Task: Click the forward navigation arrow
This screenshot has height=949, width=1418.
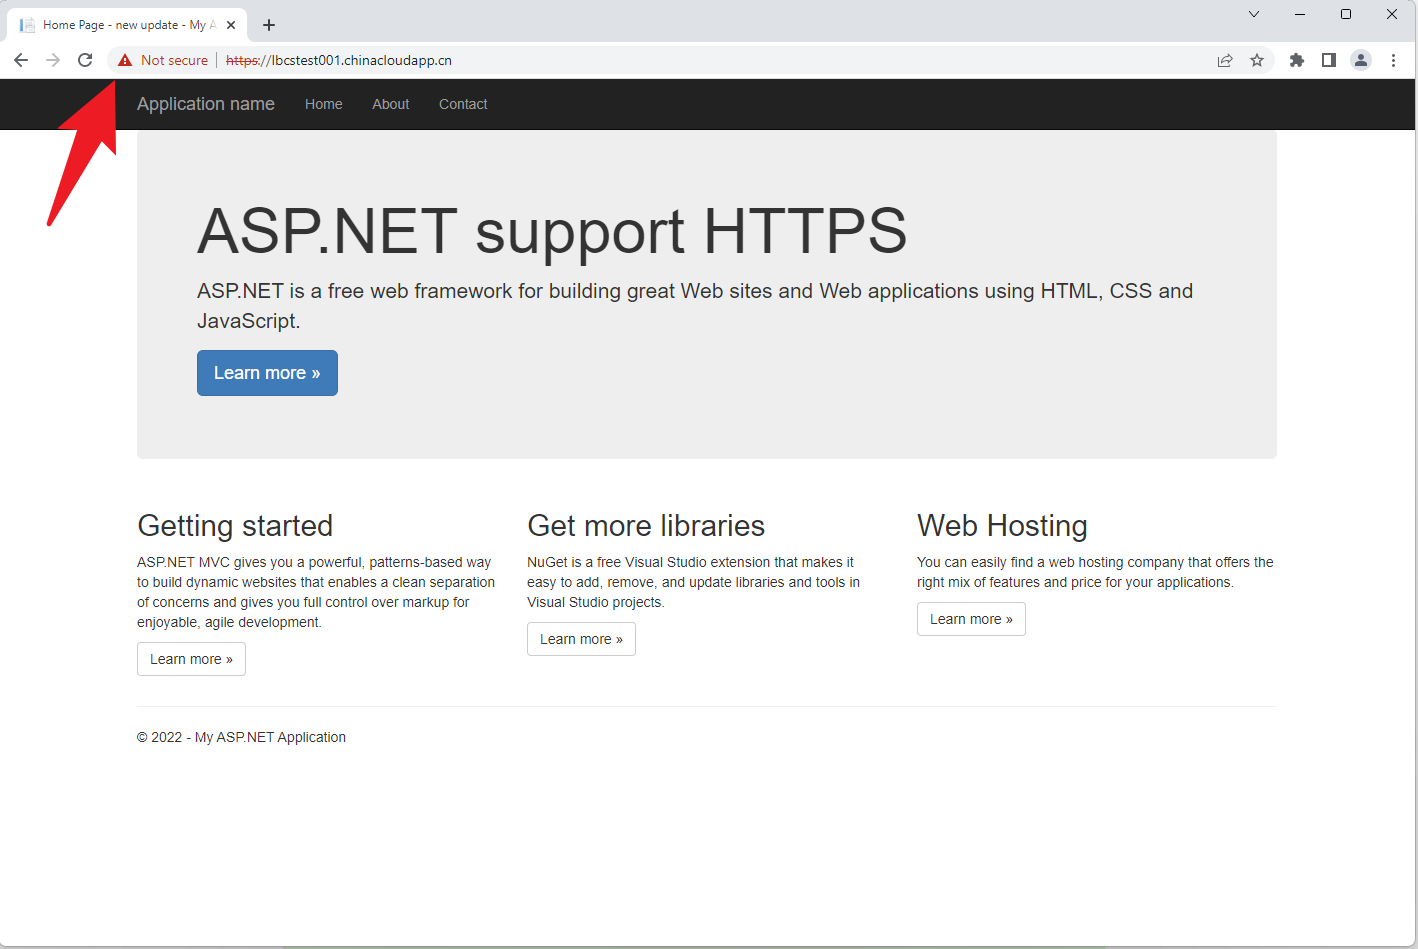Action: [x=53, y=60]
